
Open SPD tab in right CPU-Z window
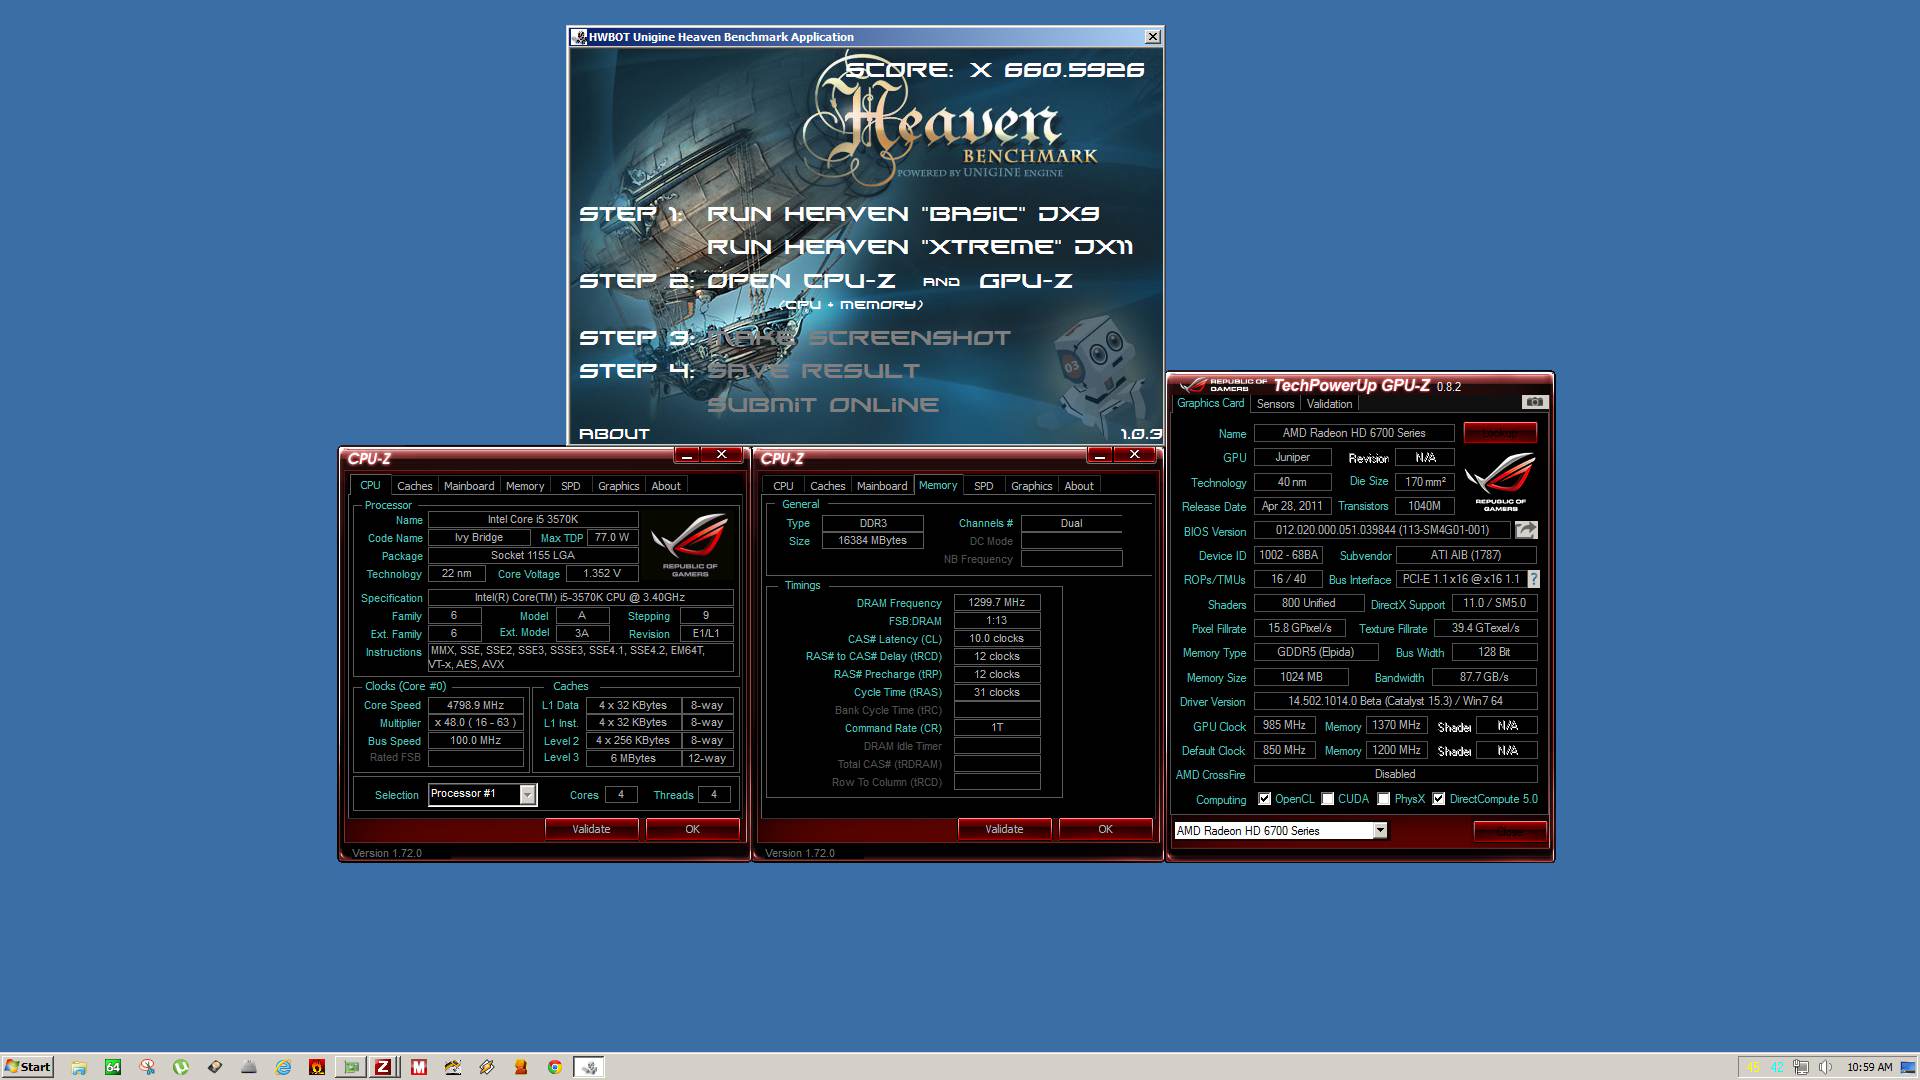[984, 486]
